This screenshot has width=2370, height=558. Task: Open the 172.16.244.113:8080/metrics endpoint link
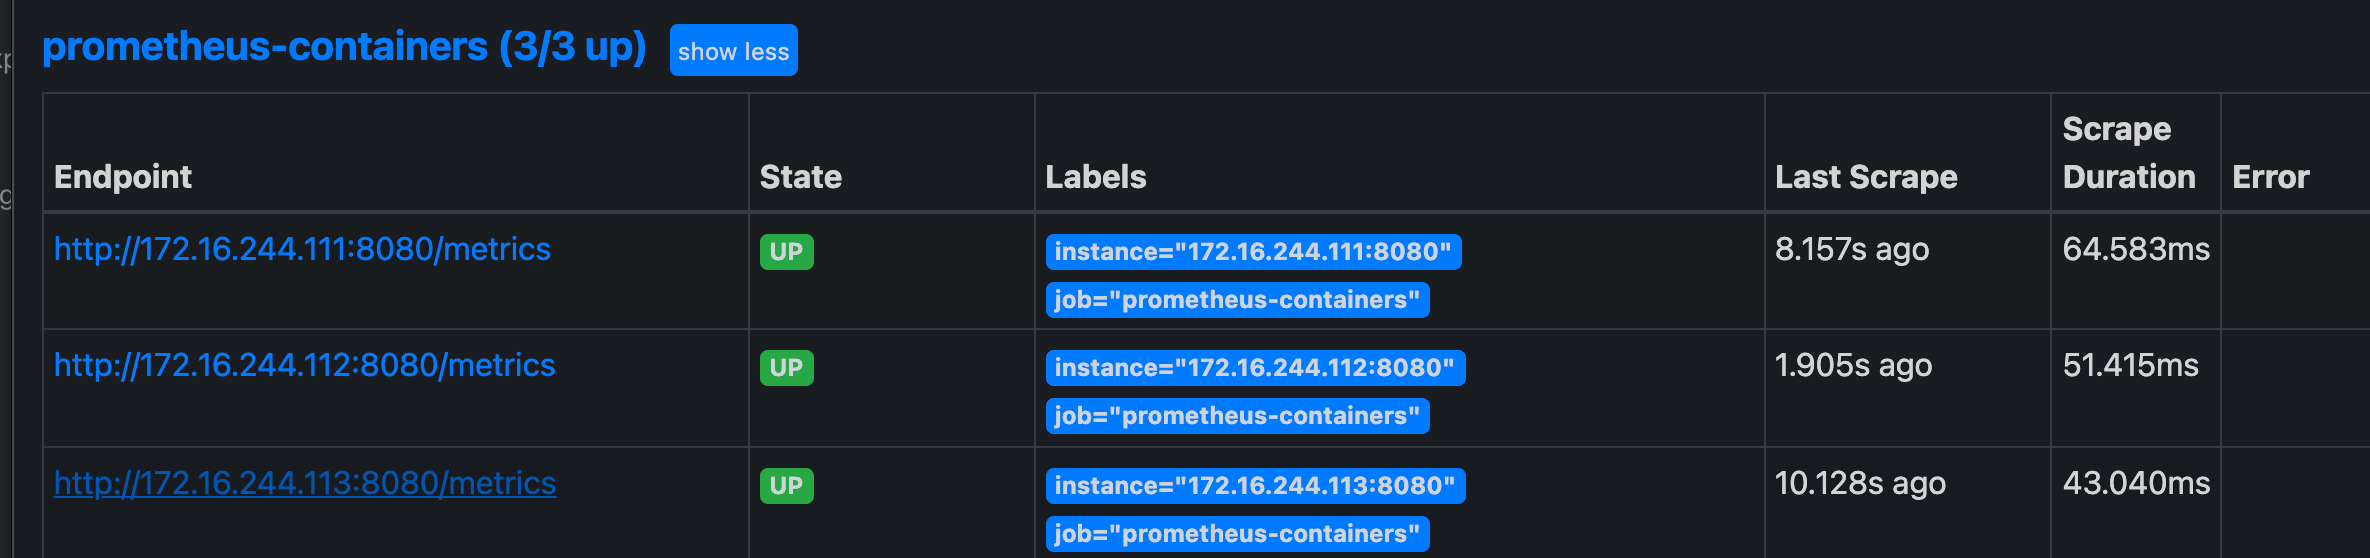pos(305,483)
